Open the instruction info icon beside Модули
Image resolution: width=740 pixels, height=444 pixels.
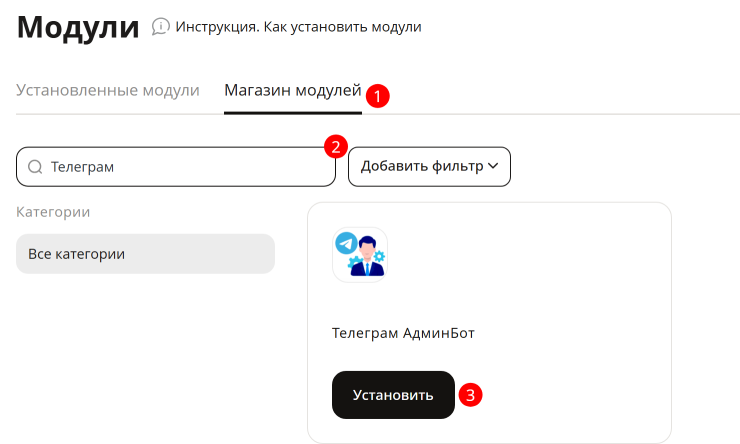click(160, 26)
